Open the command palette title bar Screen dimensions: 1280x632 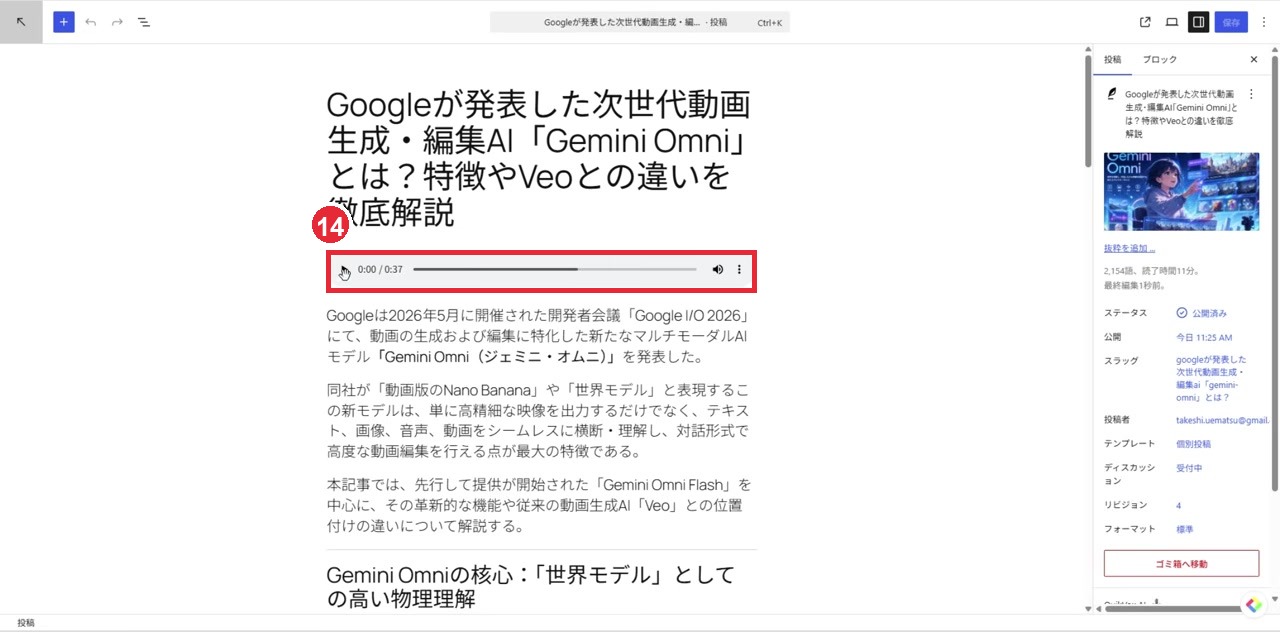(x=640, y=22)
